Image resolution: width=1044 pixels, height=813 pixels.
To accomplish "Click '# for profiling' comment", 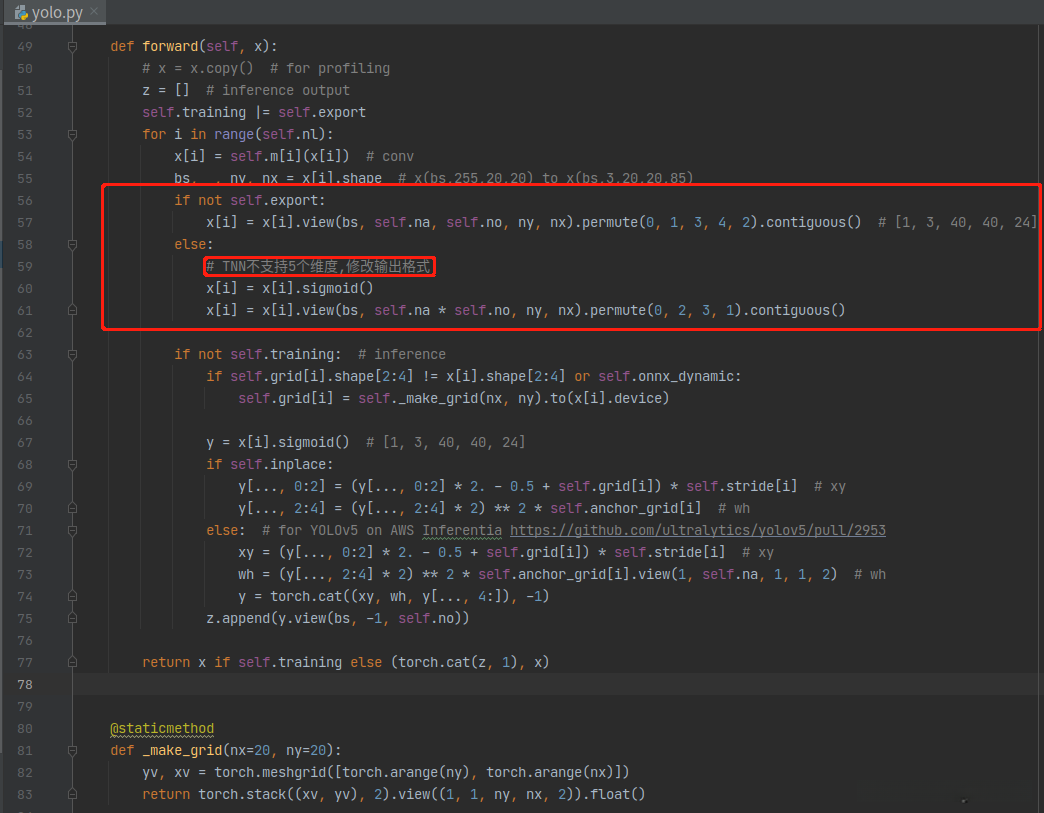I will (330, 69).
